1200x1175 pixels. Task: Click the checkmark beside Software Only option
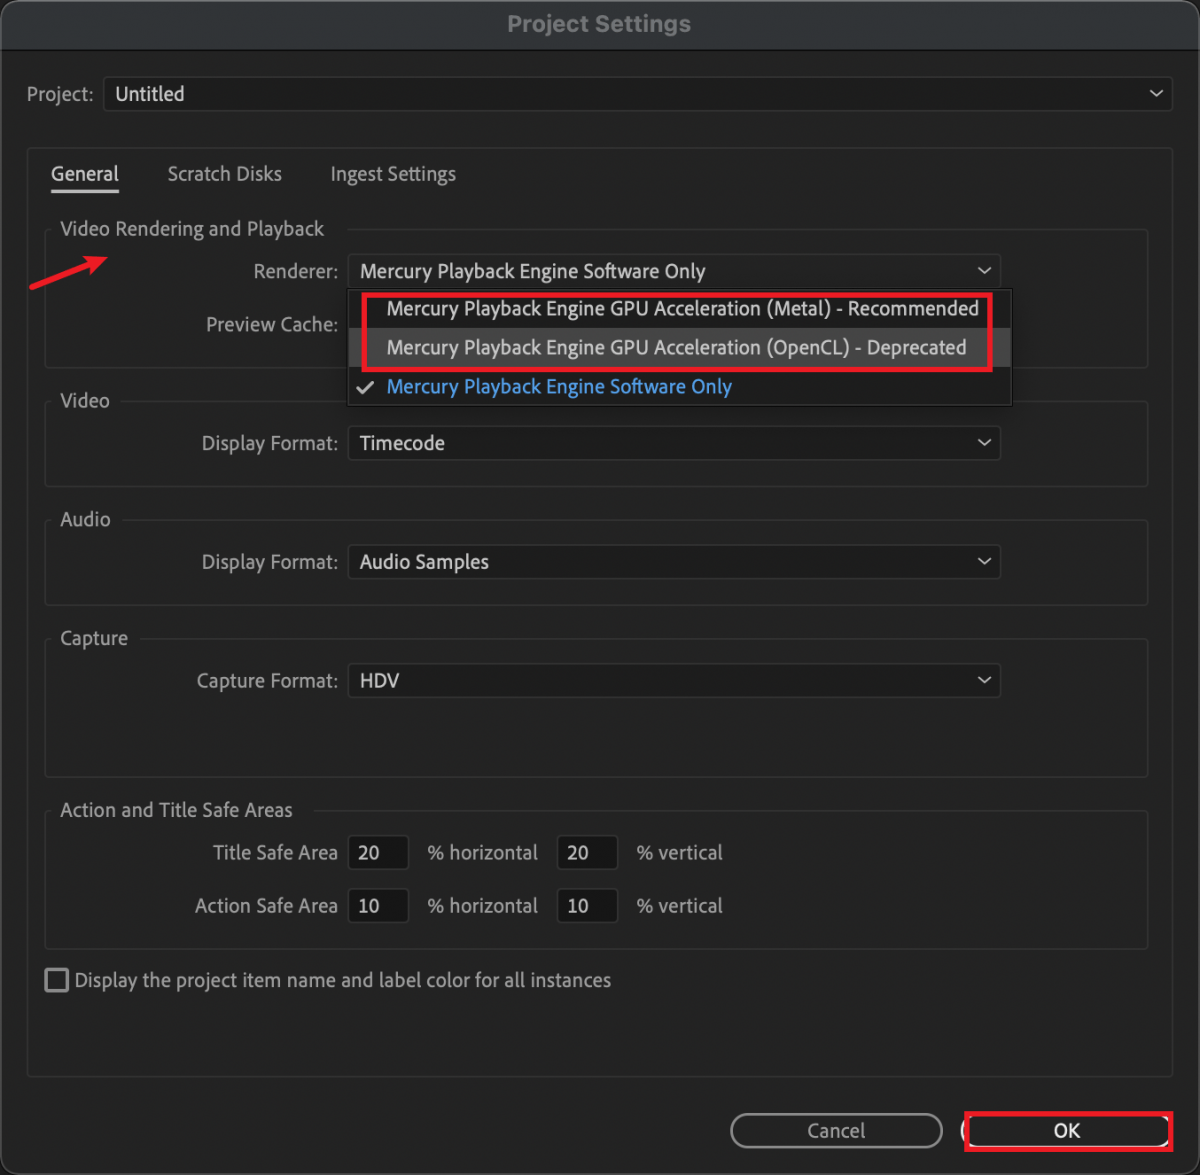tap(364, 387)
